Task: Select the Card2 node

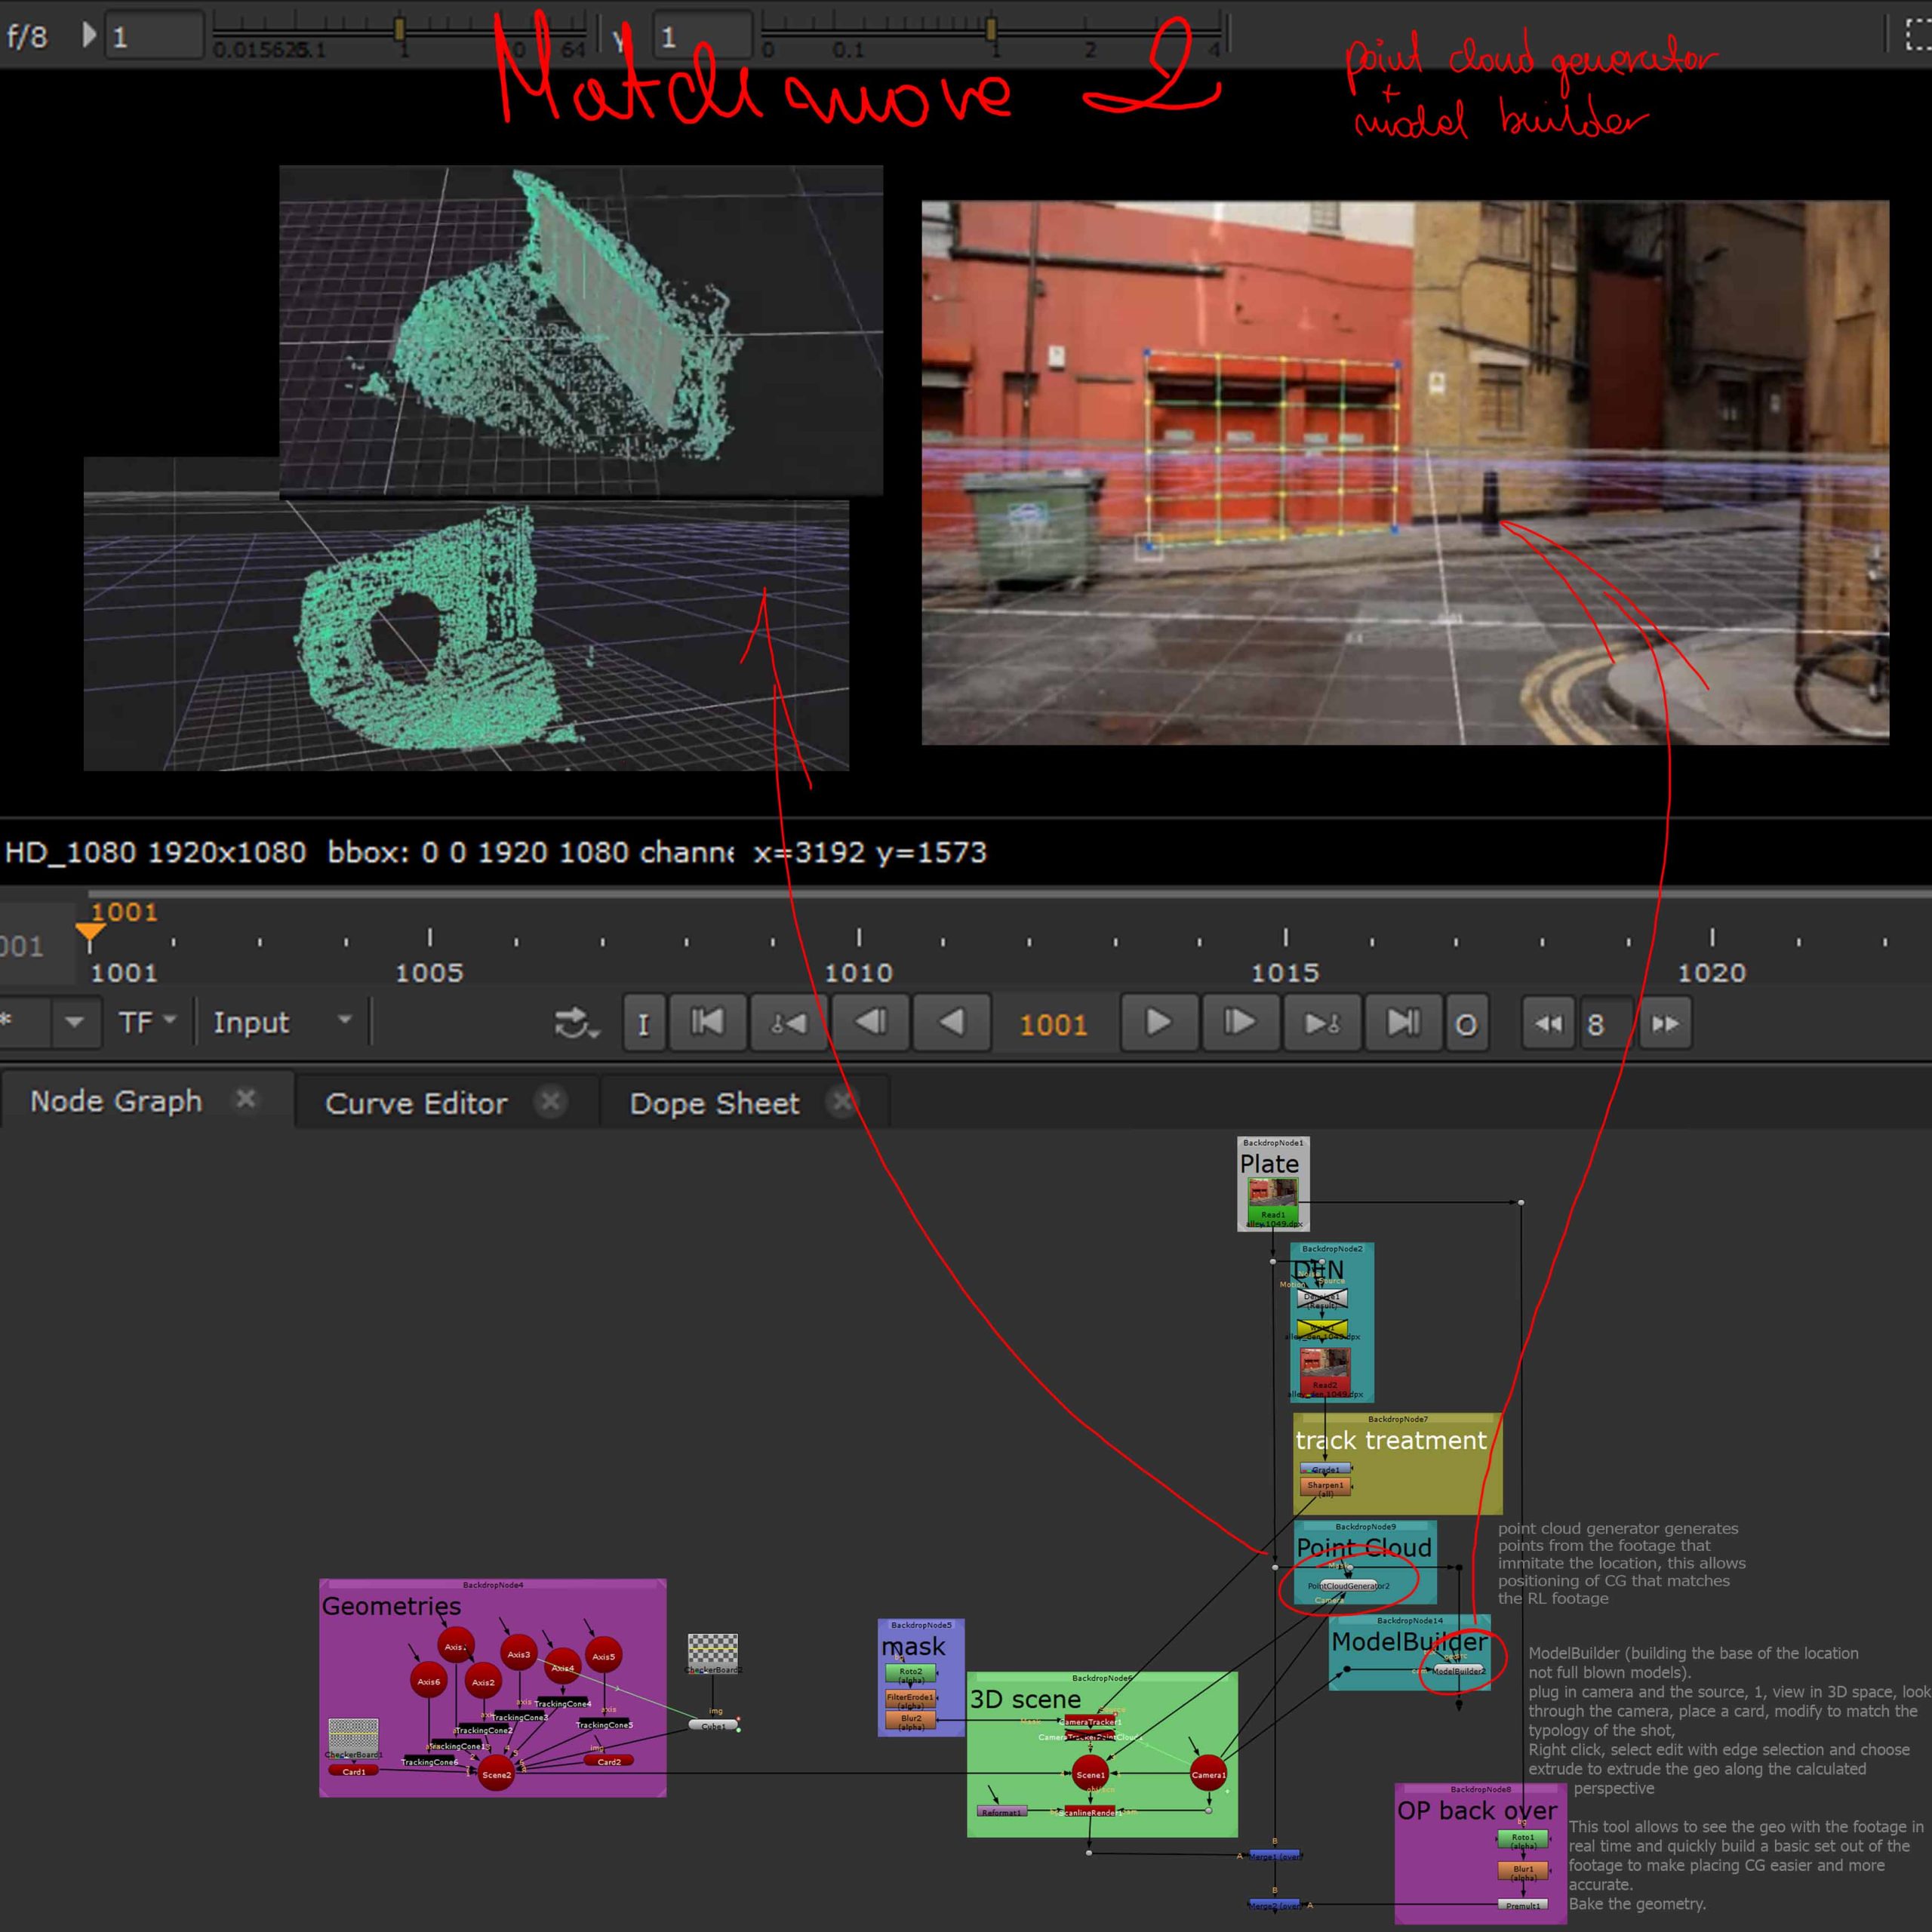Action: click(609, 1762)
